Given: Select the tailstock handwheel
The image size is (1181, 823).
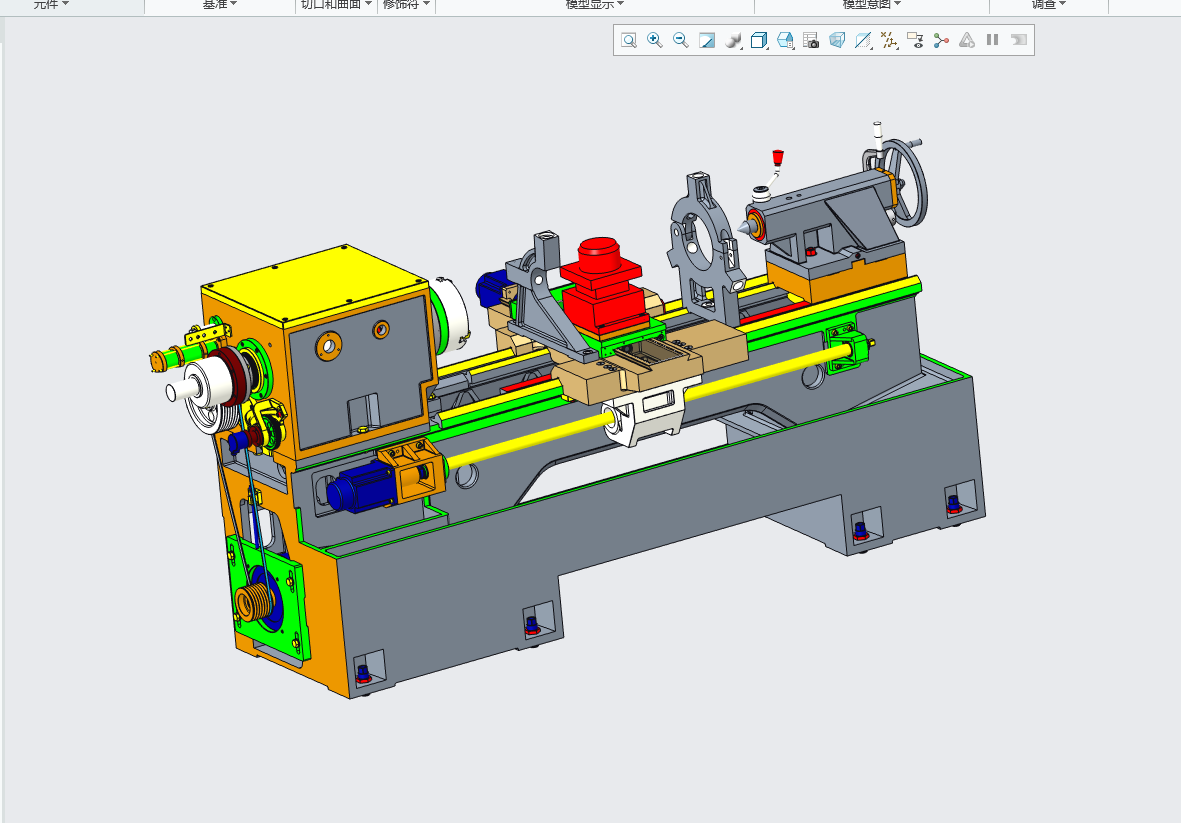Looking at the screenshot, I should pyautogui.click(x=906, y=182).
